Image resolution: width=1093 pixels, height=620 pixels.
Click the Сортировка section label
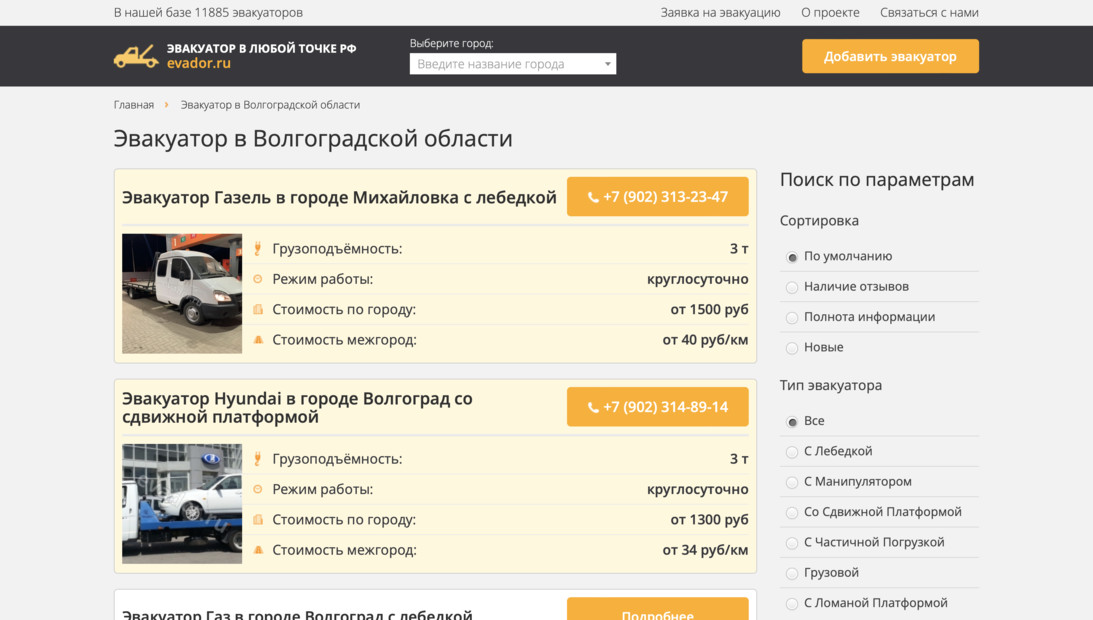coord(819,220)
